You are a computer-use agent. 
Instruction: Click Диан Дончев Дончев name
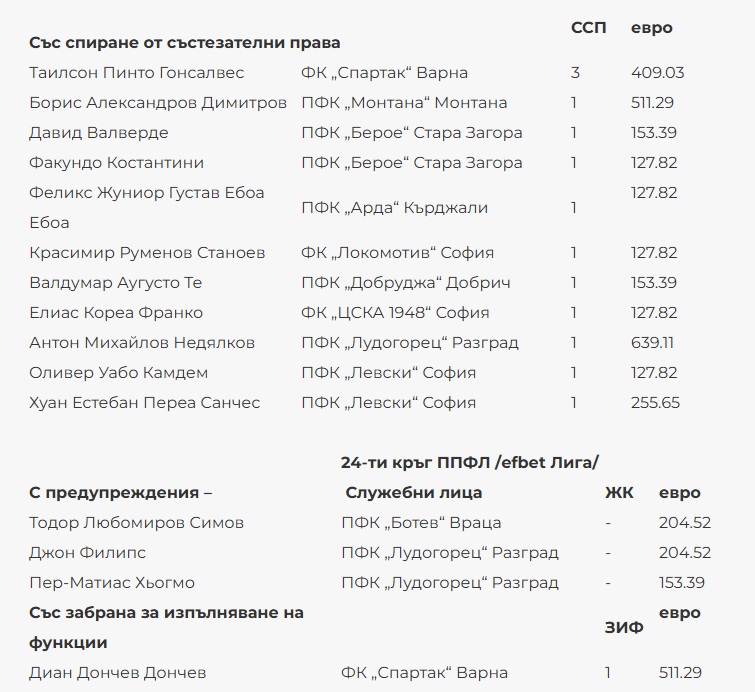tap(118, 673)
